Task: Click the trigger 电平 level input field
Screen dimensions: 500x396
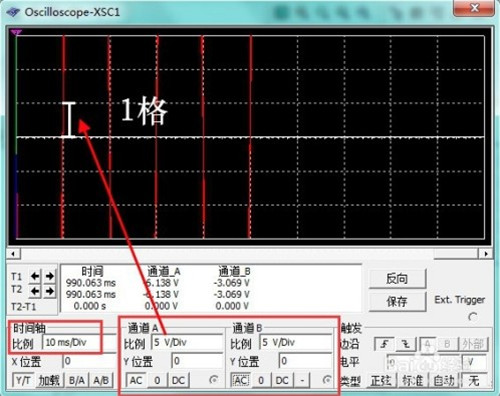Action: [x=423, y=362]
